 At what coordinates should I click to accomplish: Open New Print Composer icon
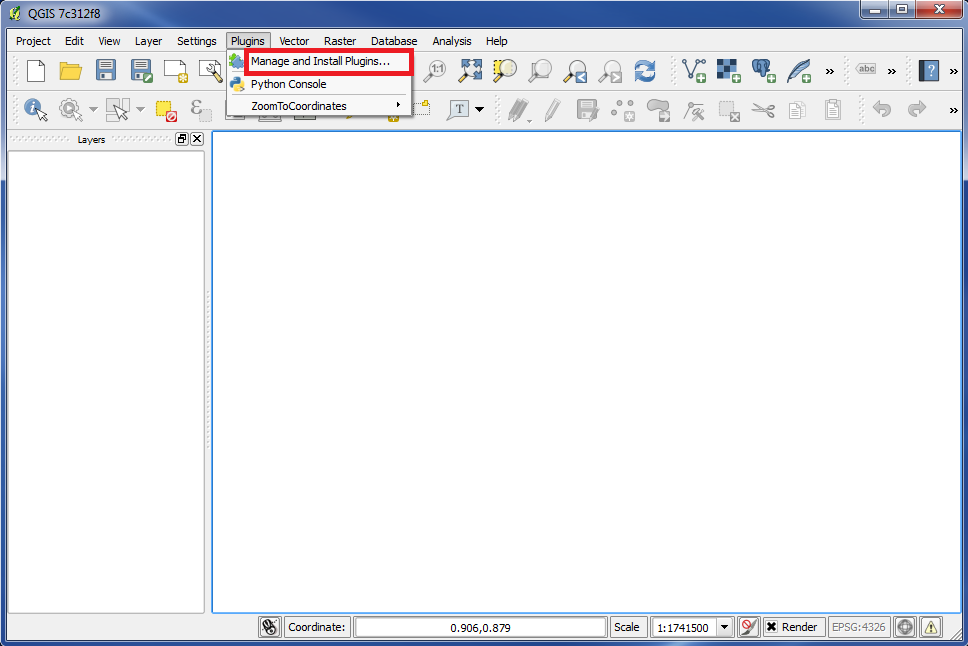click(x=175, y=71)
